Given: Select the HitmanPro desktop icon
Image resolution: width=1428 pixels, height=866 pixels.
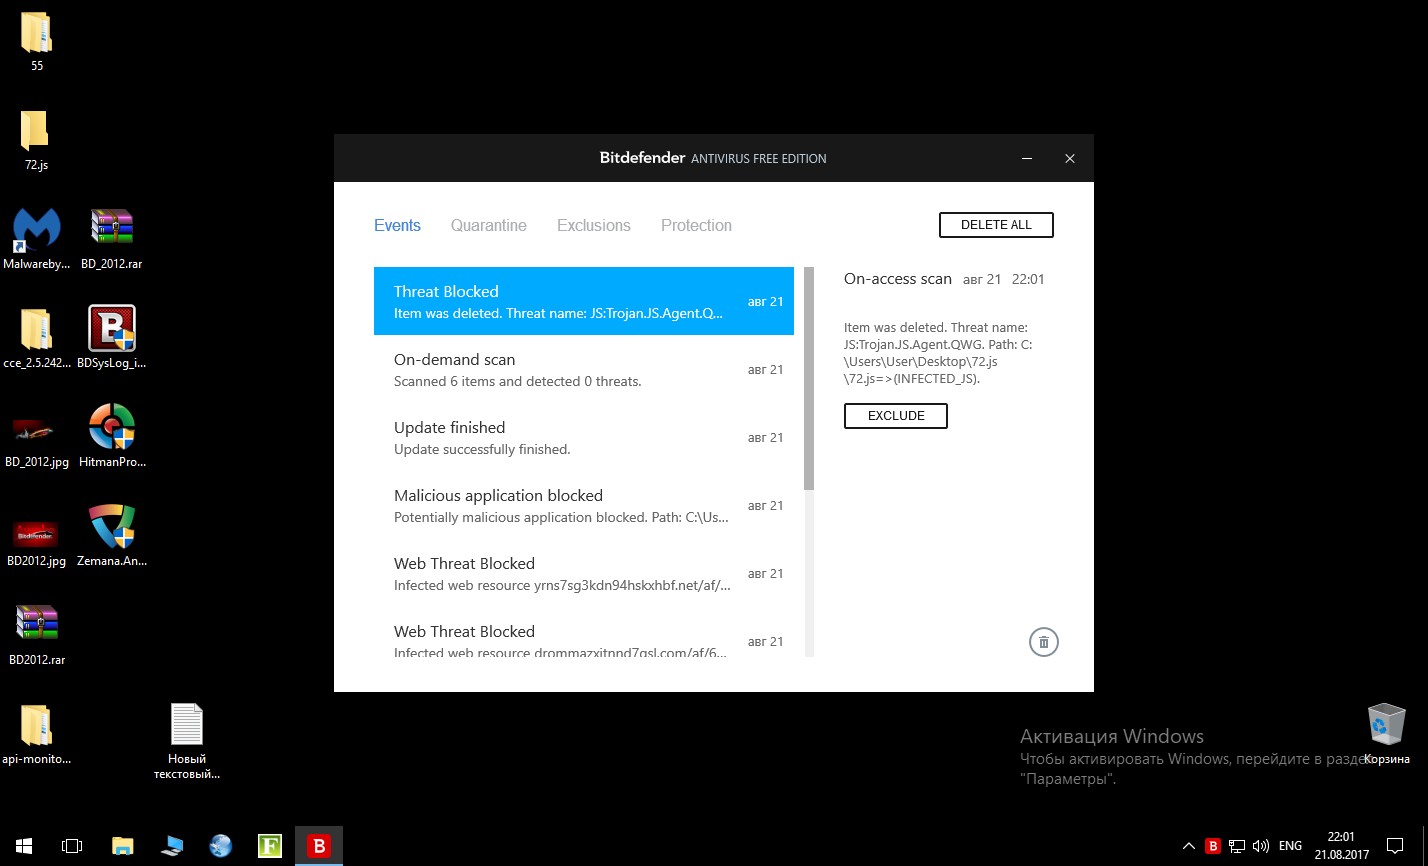Looking at the screenshot, I should pyautogui.click(x=112, y=438).
